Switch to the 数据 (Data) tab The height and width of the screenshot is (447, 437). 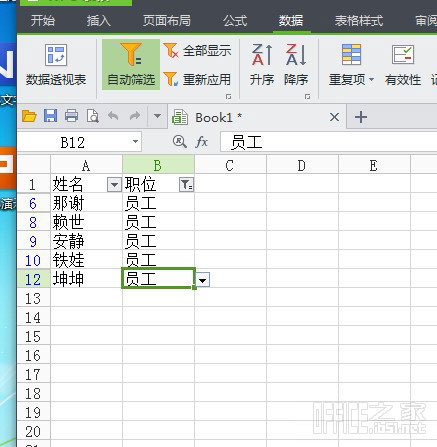pos(291,21)
